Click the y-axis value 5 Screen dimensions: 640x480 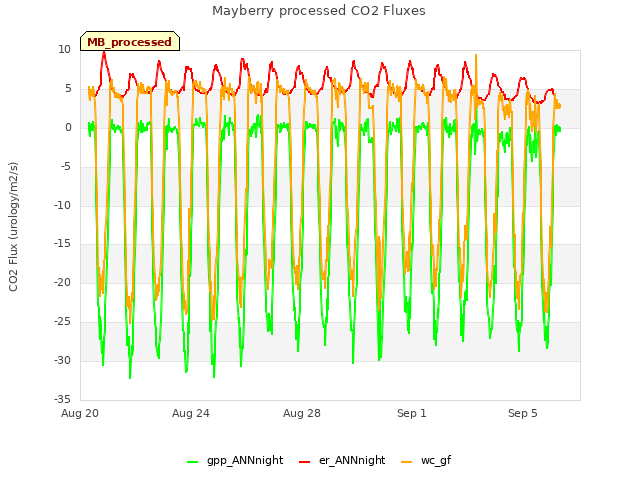click(68, 89)
